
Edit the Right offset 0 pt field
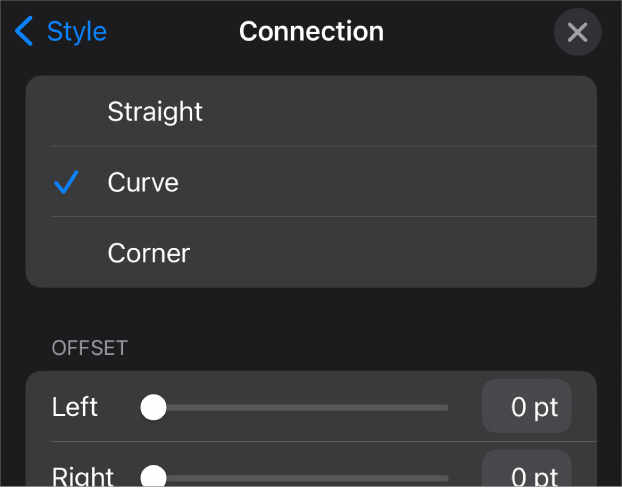pyautogui.click(x=527, y=475)
